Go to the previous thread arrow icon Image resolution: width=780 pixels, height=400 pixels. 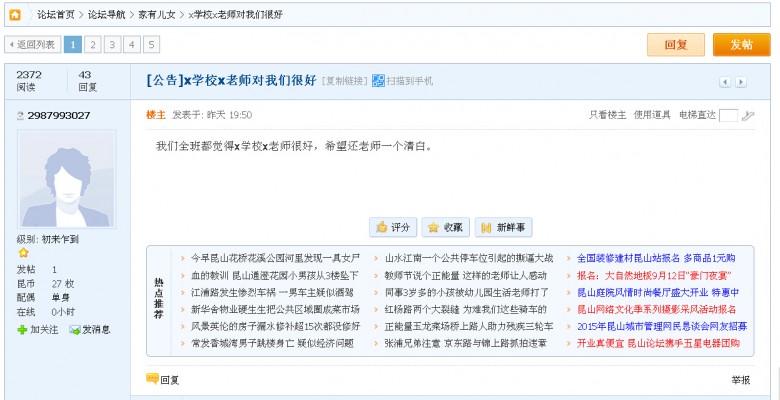[x=726, y=81]
